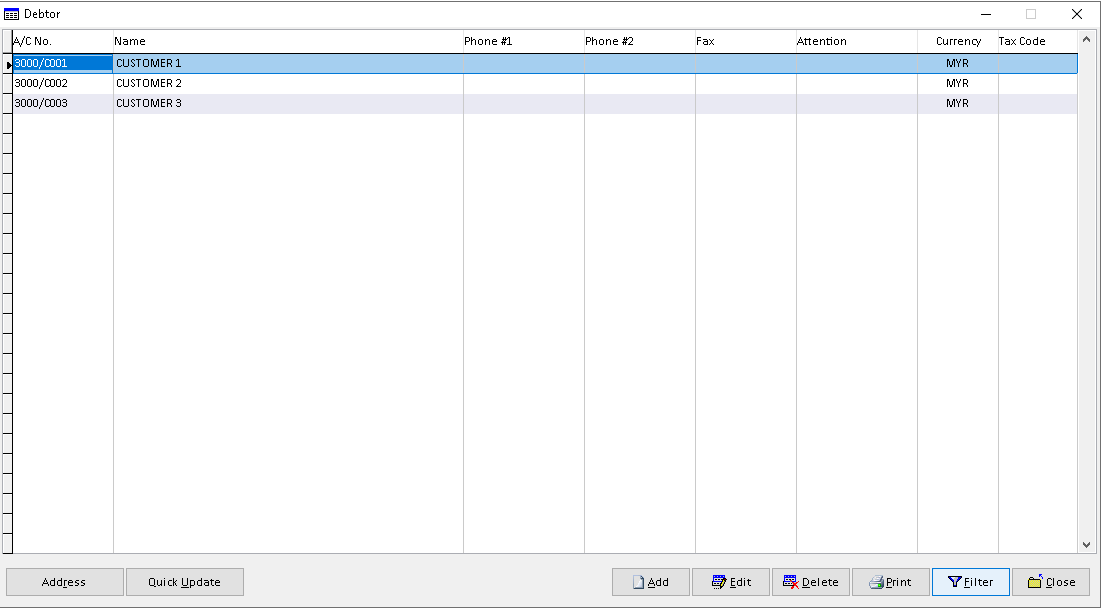Click MYR currency cell for CUSTOMER 1

957,63
